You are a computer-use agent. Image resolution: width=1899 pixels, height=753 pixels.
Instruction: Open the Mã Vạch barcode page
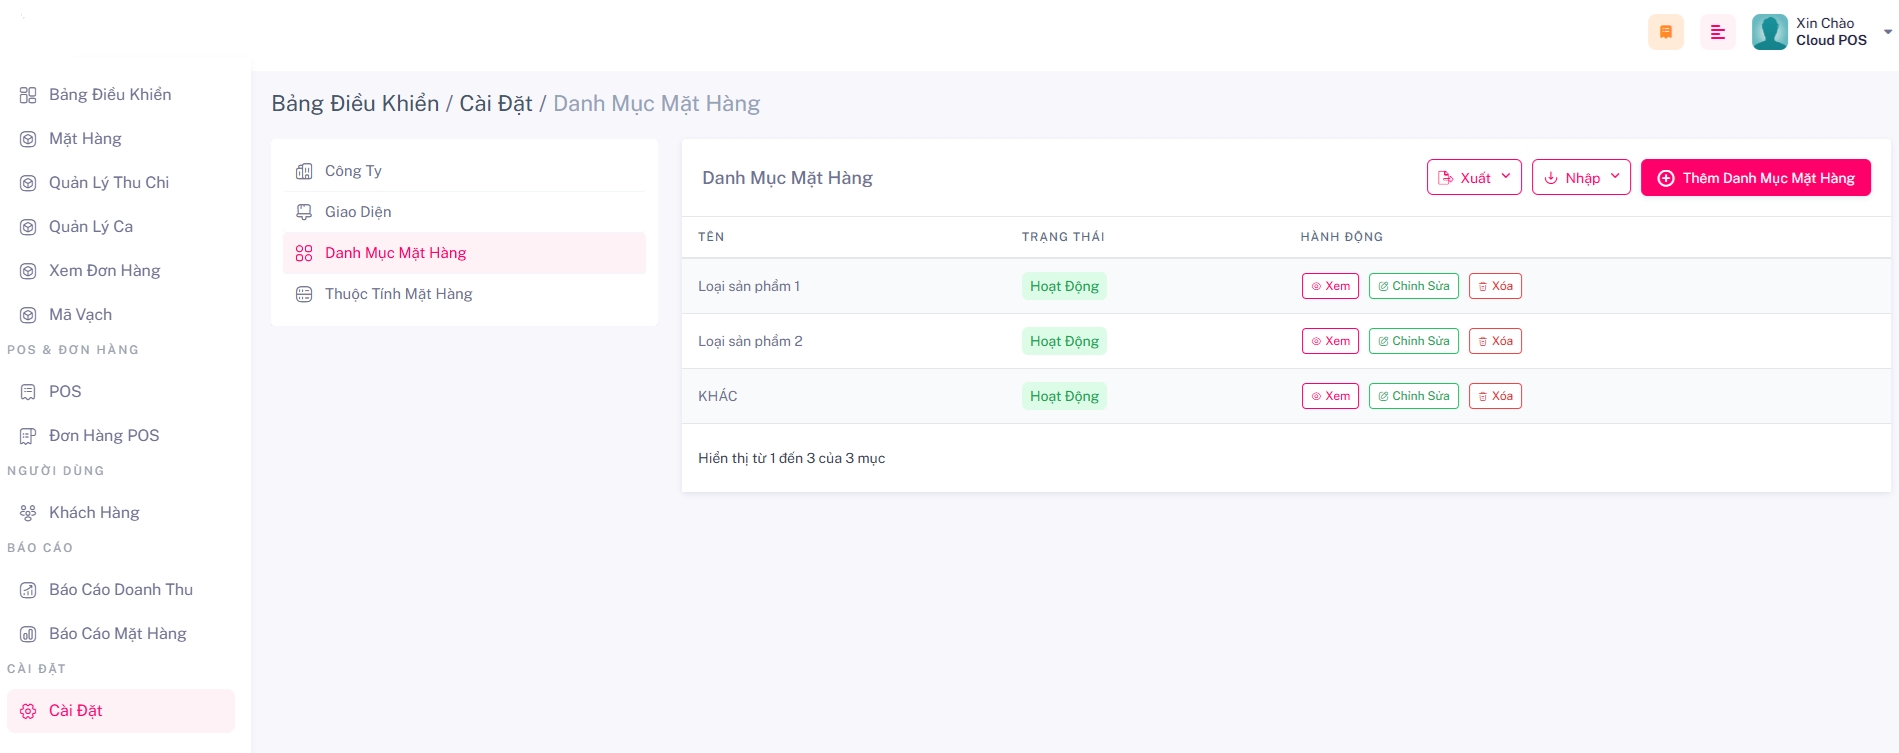[80, 315]
